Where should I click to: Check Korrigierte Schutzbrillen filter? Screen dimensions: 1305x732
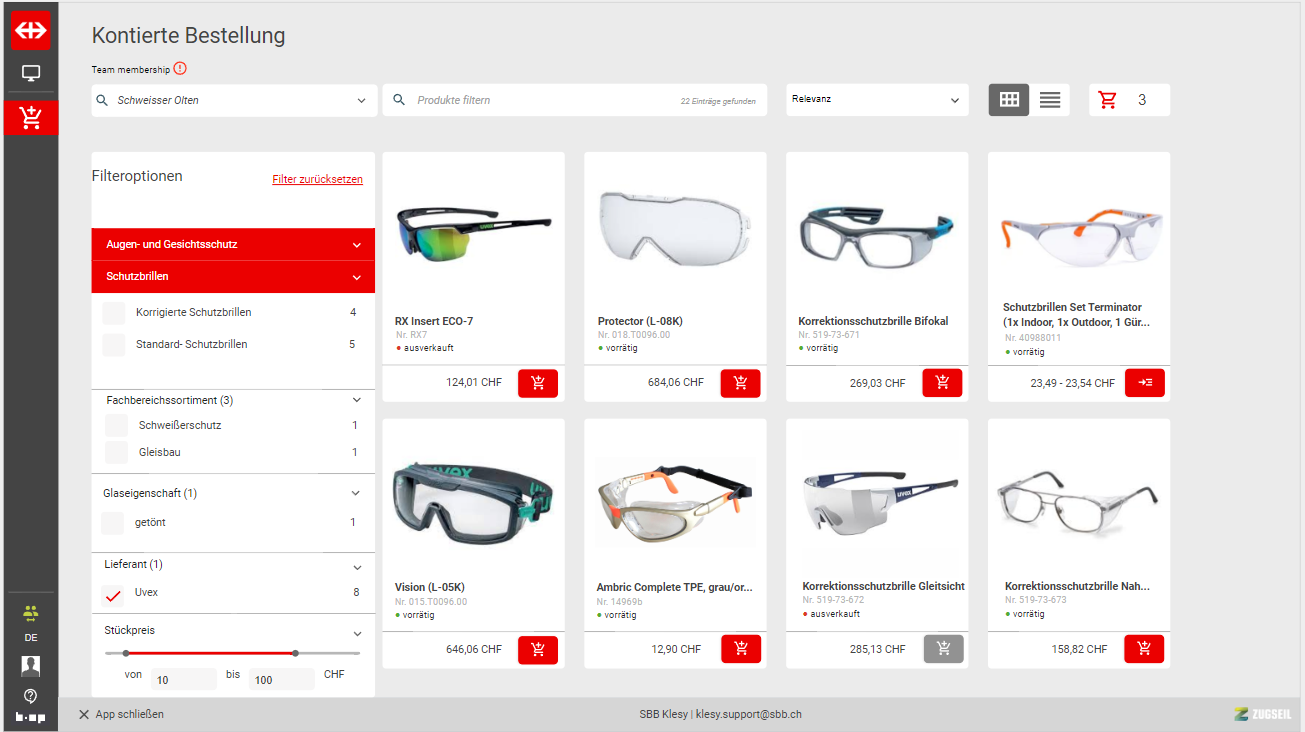coord(114,313)
